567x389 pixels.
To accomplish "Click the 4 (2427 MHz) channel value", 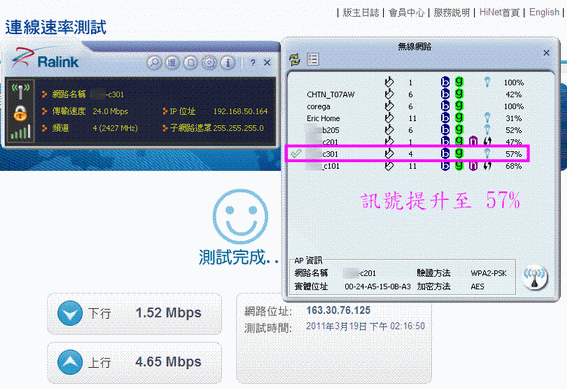I will (x=115, y=128).
